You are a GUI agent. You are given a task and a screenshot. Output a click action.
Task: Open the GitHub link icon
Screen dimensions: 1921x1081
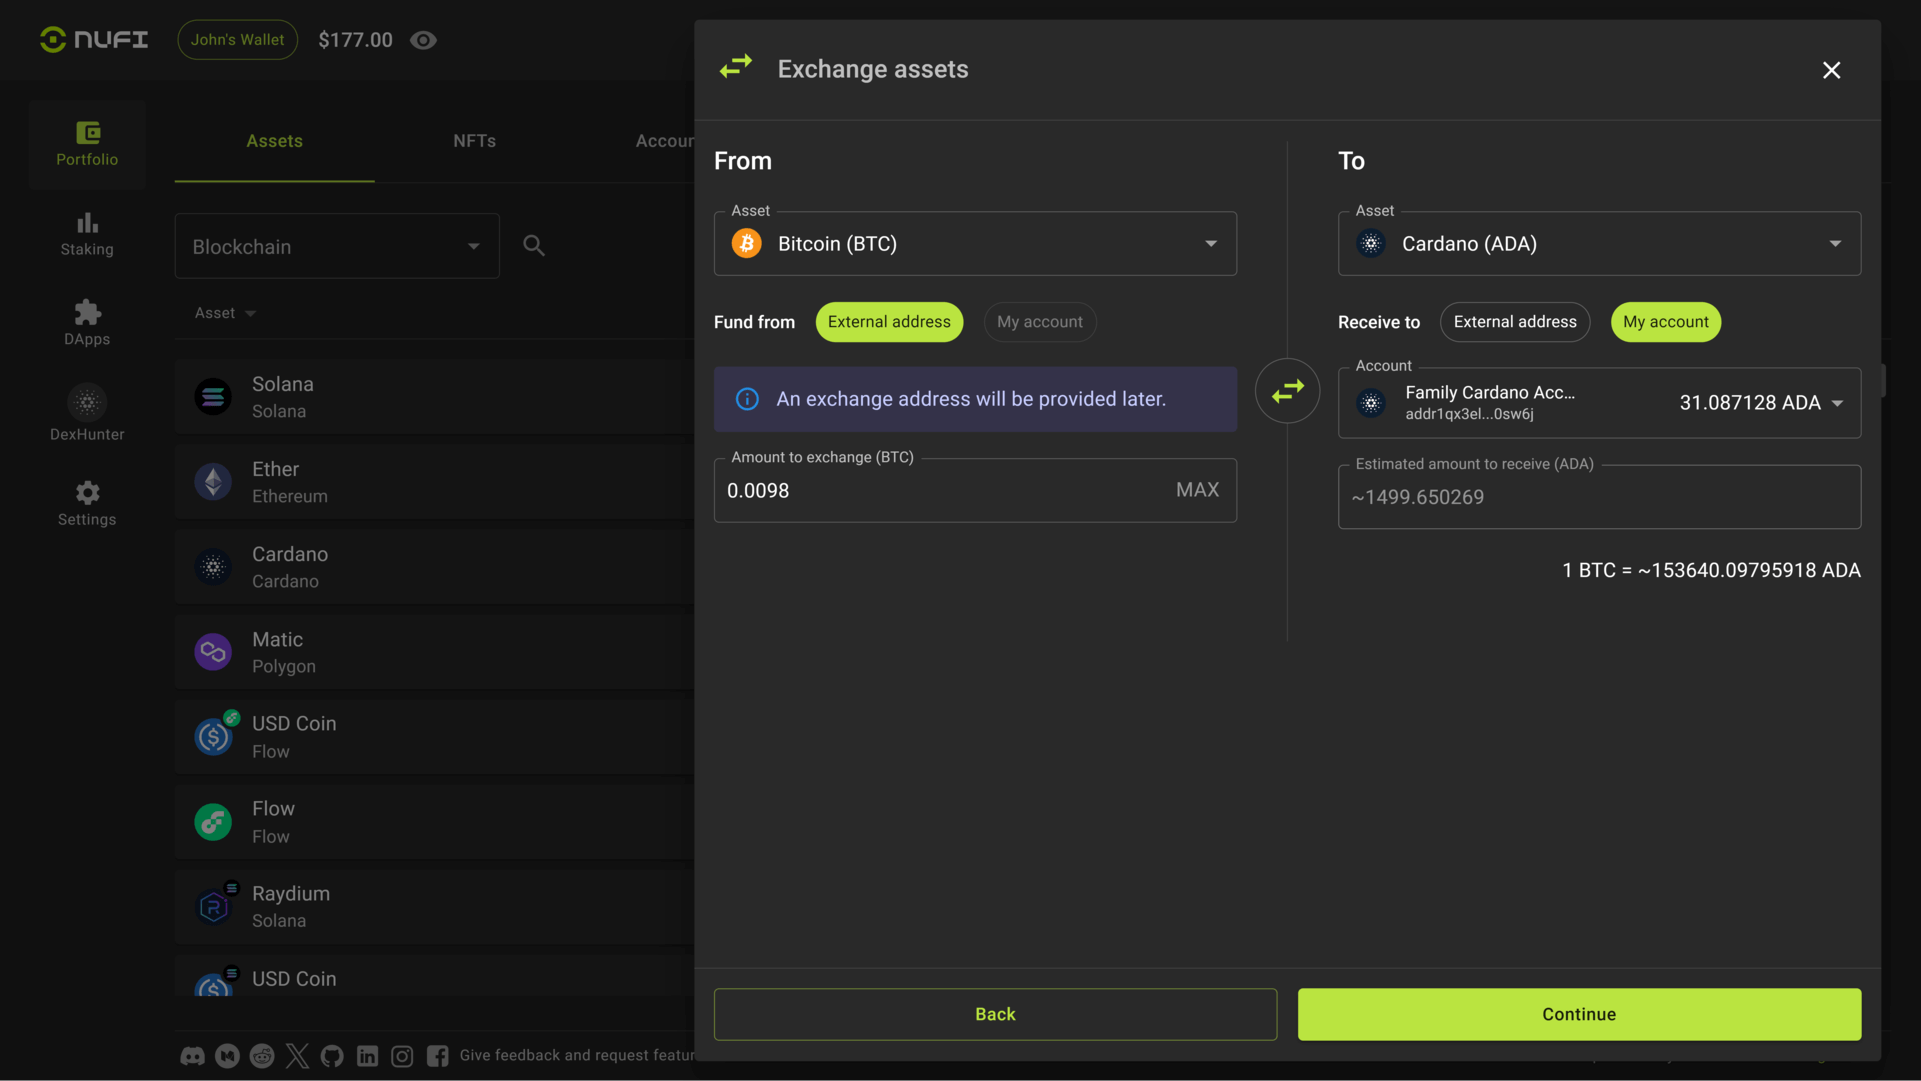tap(332, 1056)
